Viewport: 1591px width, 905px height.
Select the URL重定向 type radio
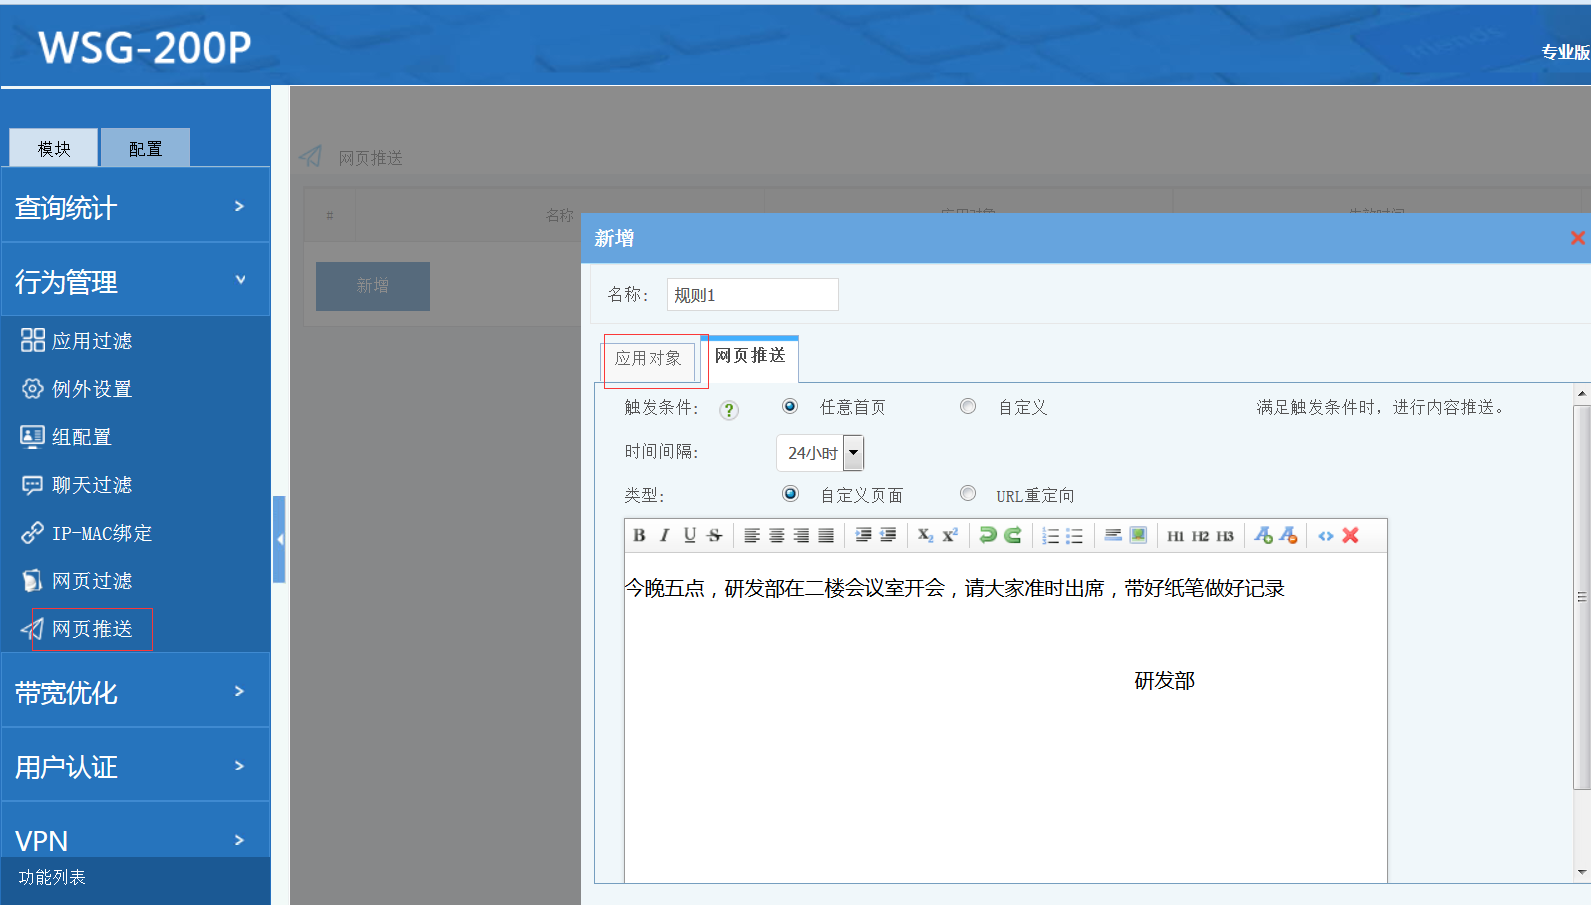(x=968, y=493)
